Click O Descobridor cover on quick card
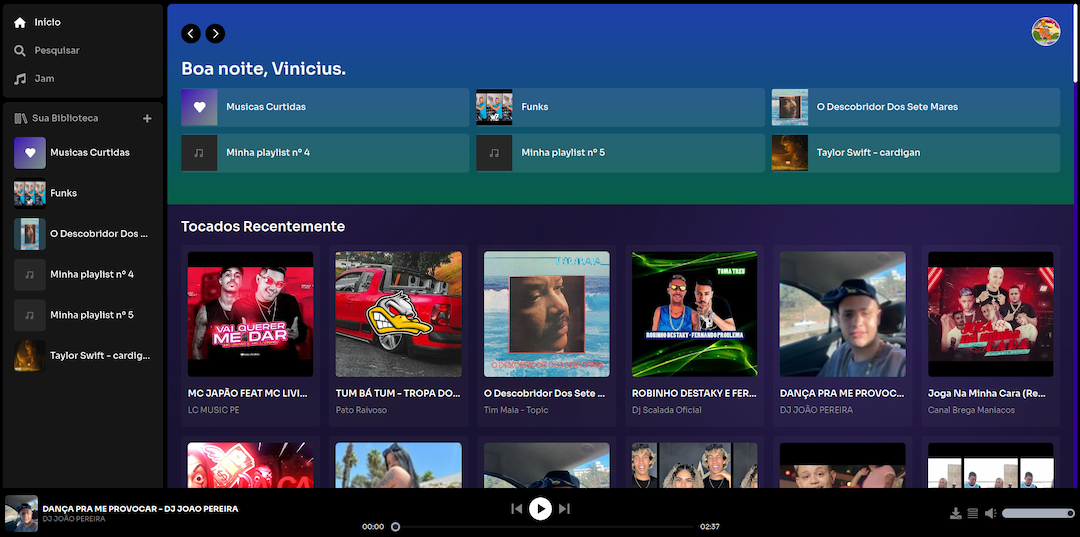Image resolution: width=1080 pixels, height=537 pixels. coord(789,107)
